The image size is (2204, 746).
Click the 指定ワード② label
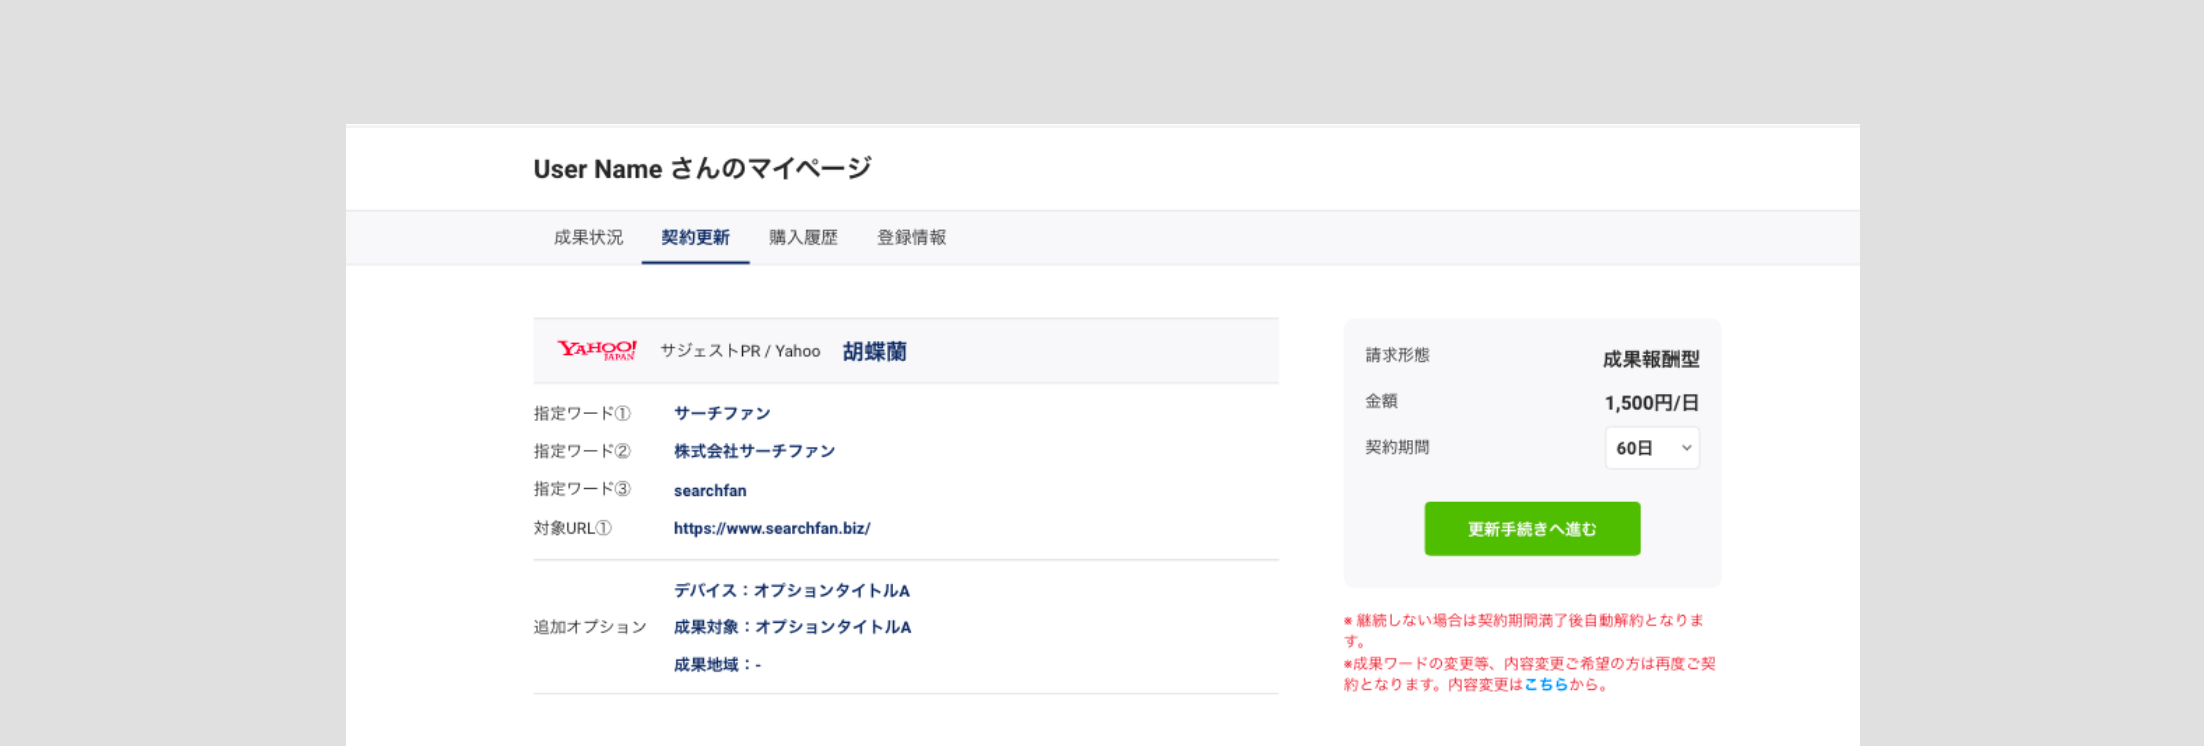(x=582, y=451)
